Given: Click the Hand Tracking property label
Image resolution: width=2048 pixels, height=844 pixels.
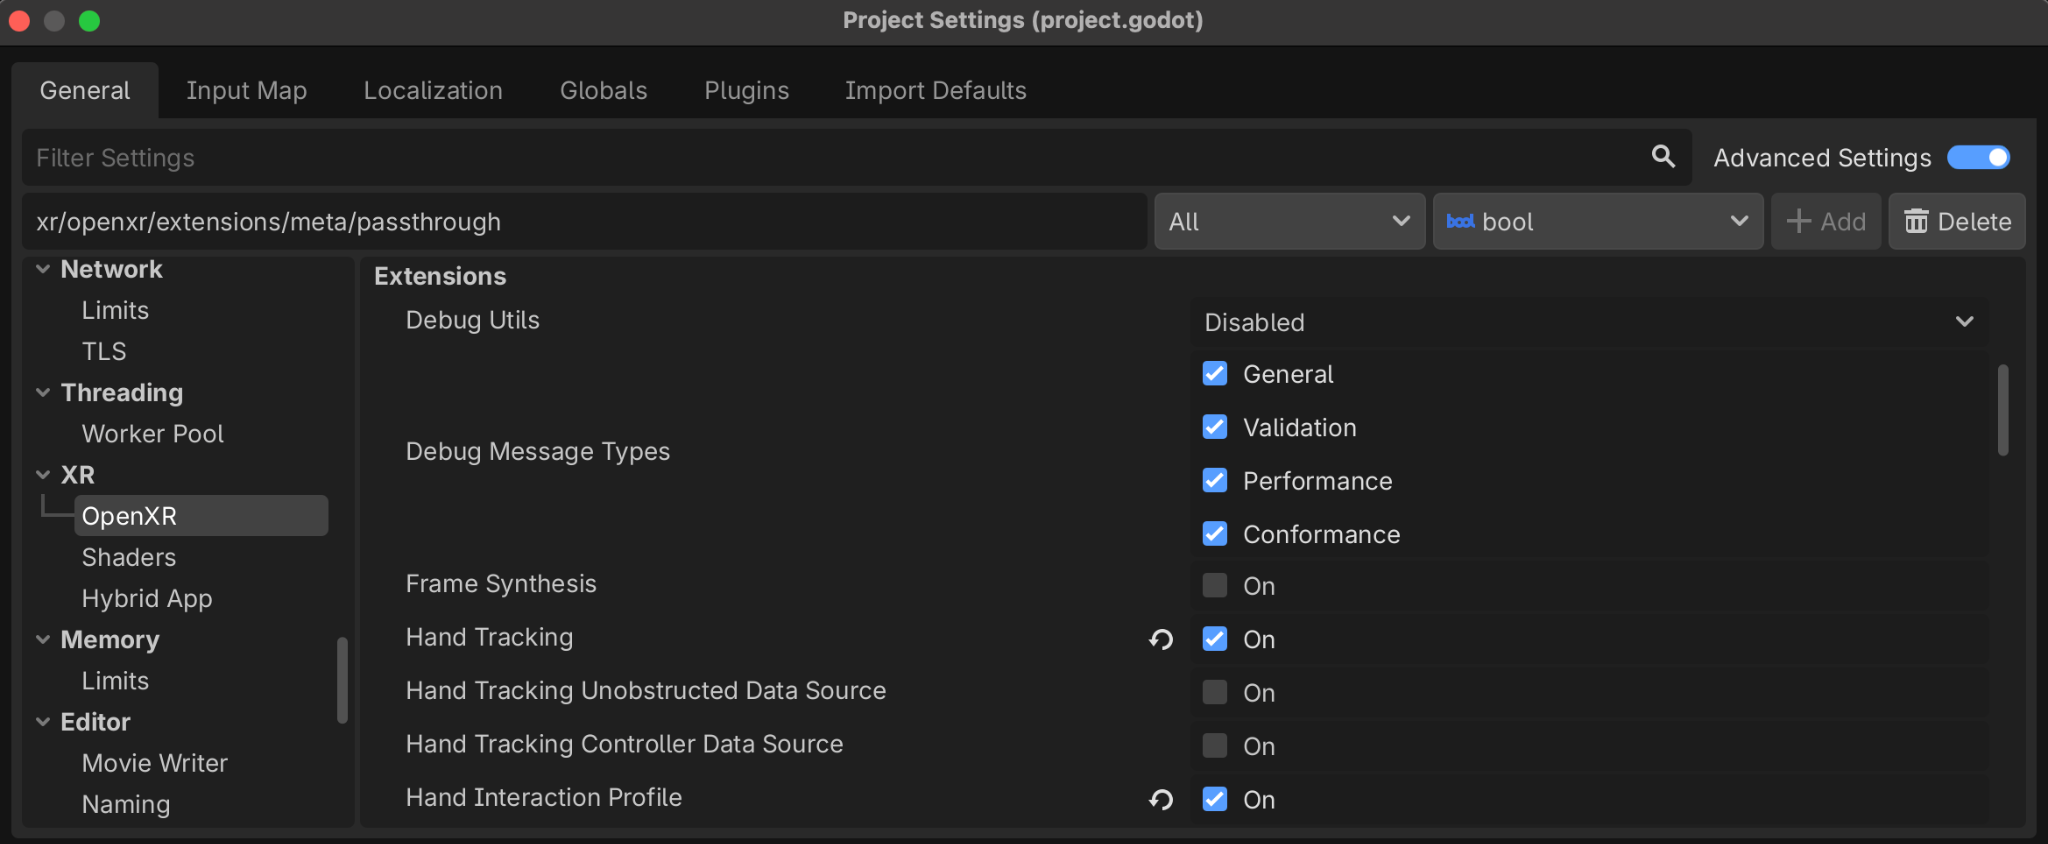Looking at the screenshot, I should [489, 637].
